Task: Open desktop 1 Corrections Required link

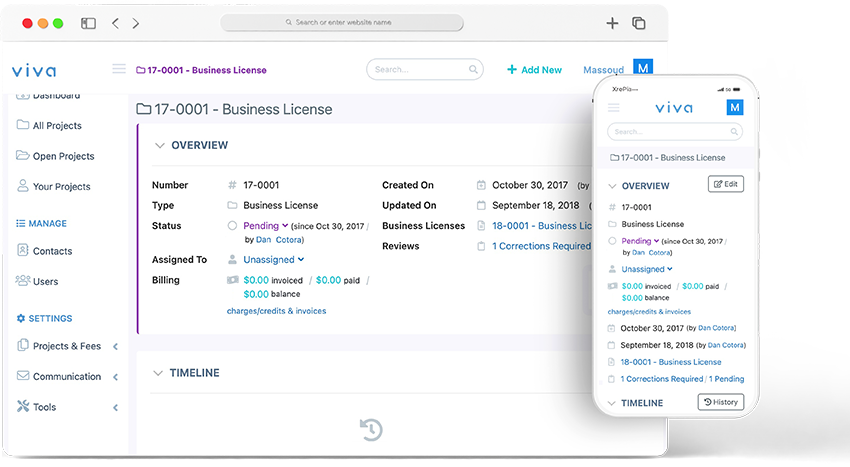Action: [x=542, y=246]
